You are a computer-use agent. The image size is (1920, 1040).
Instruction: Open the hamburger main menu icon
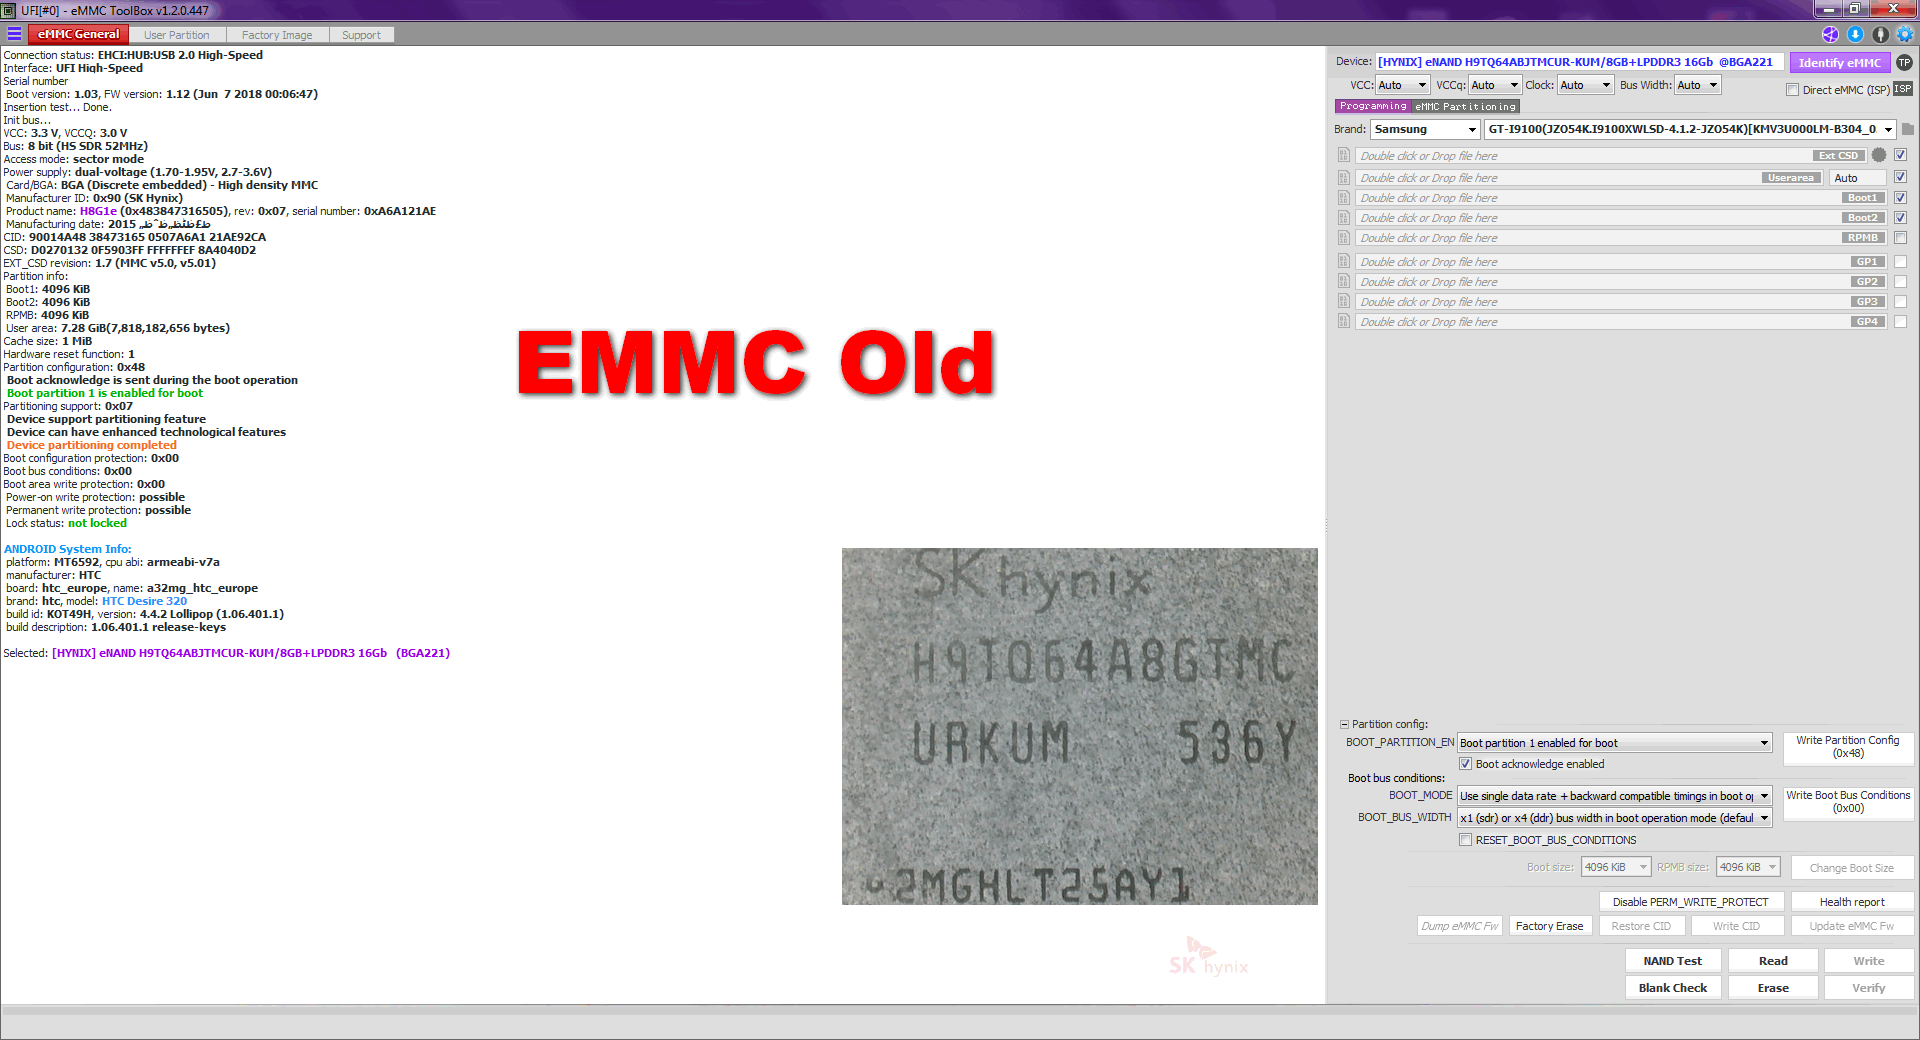click(14, 34)
